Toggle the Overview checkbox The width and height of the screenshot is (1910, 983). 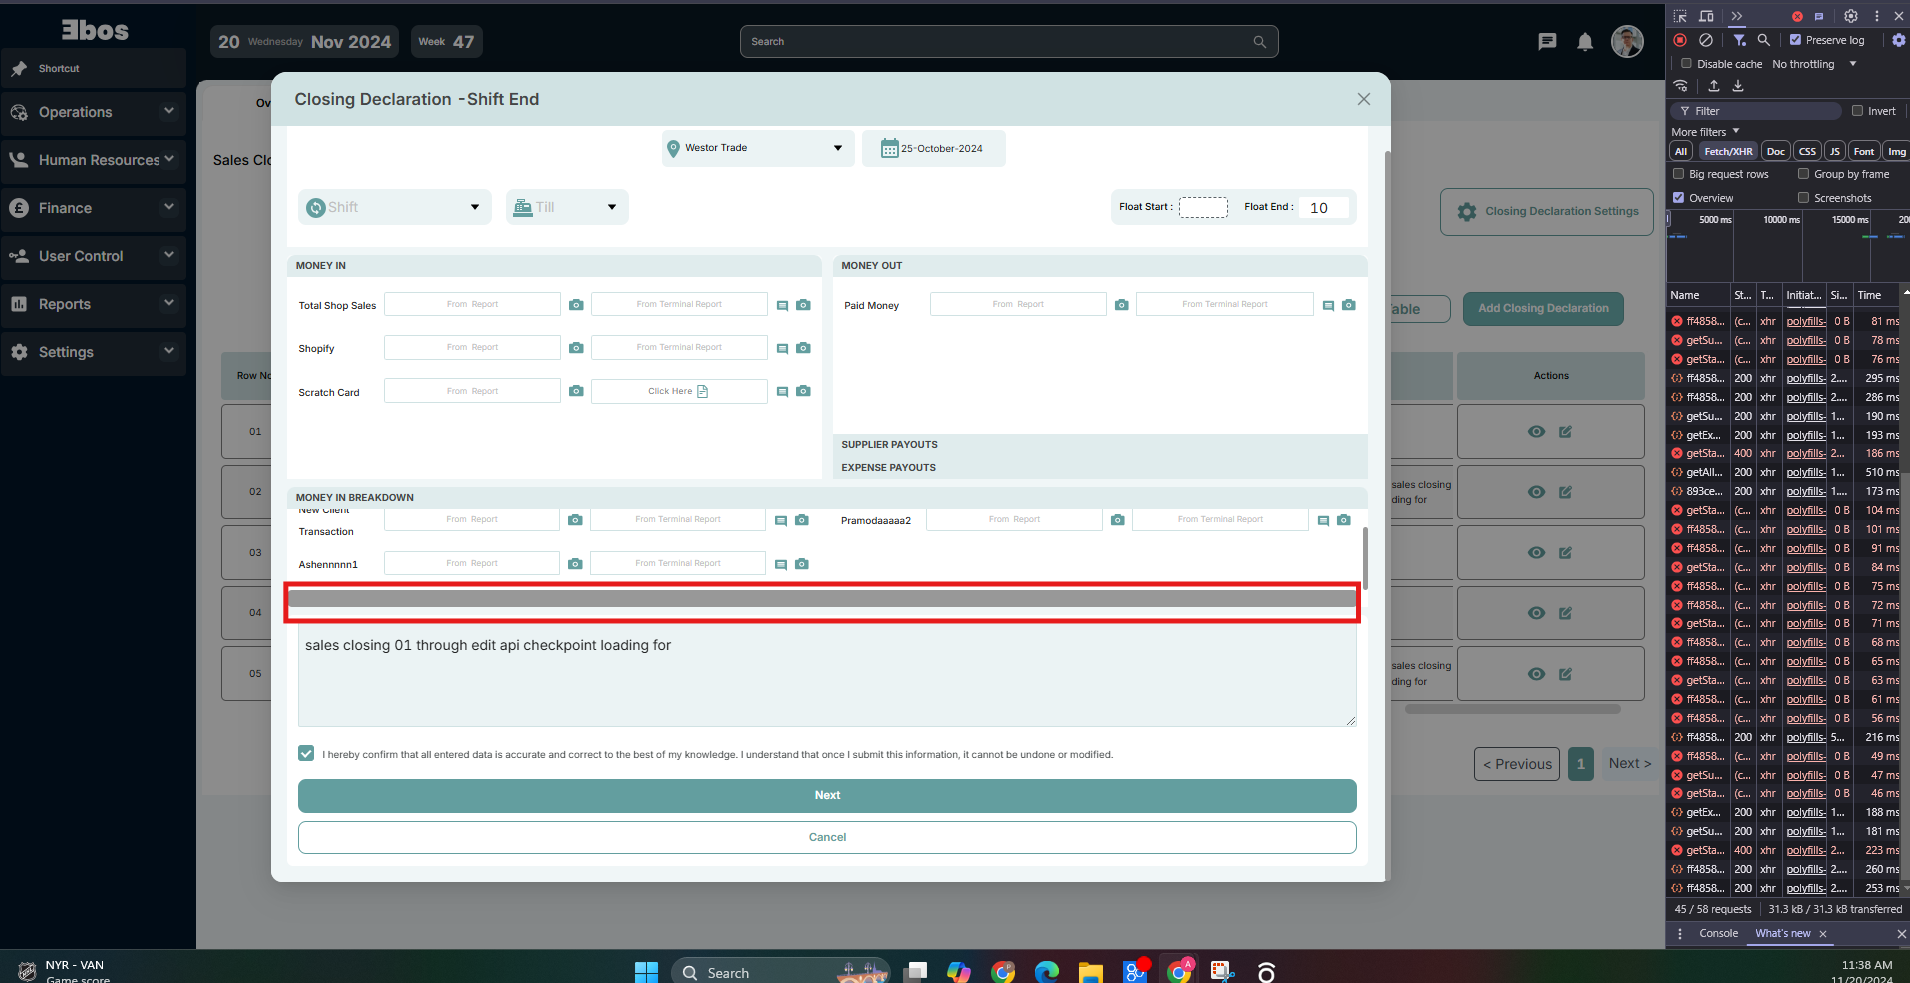pyautogui.click(x=1679, y=198)
